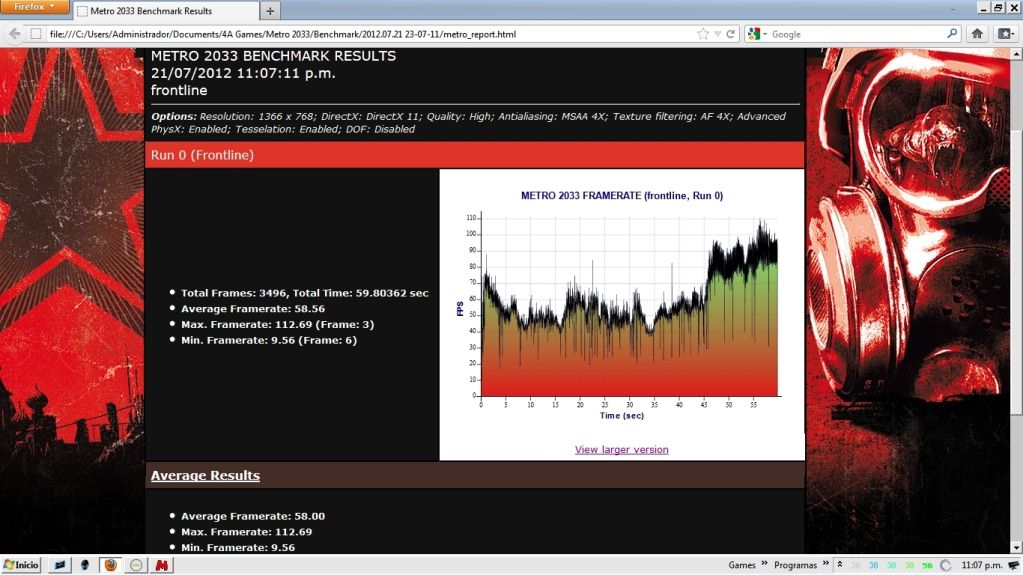Show hidden system tray icons
Screen dimensions: 1023x575
pyautogui.click(x=840, y=564)
